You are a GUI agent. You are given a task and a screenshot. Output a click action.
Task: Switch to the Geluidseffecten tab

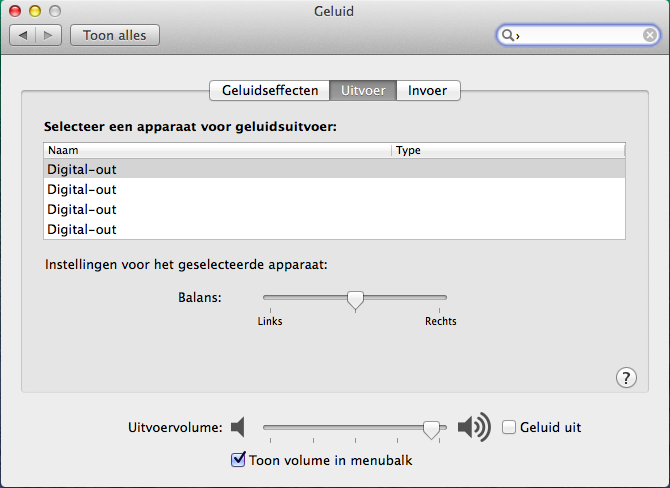[270, 90]
